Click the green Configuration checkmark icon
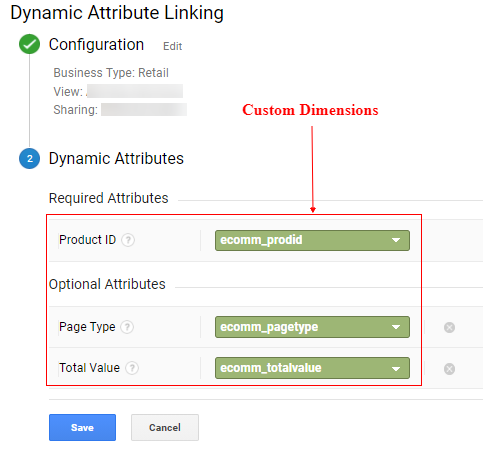 pyautogui.click(x=29, y=44)
